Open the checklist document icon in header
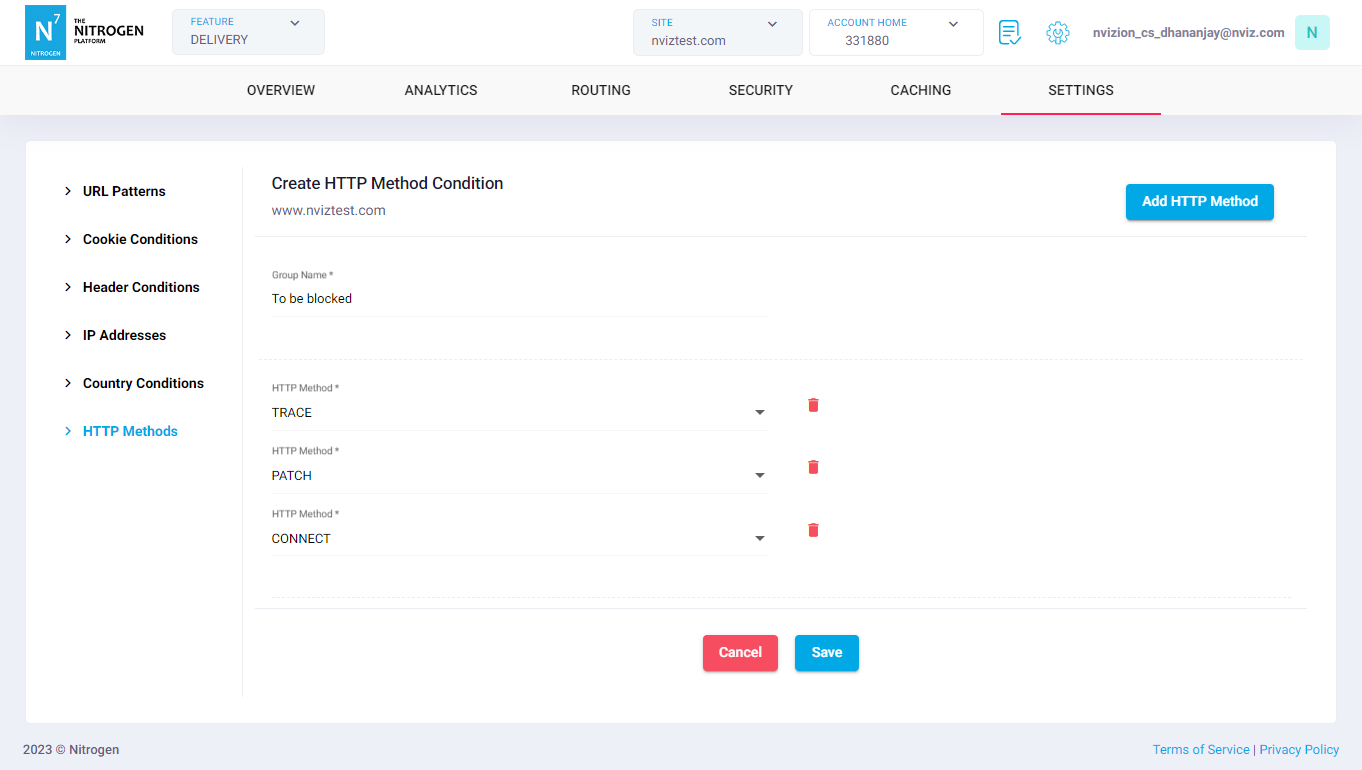This screenshot has height=770, width=1362. (1009, 33)
